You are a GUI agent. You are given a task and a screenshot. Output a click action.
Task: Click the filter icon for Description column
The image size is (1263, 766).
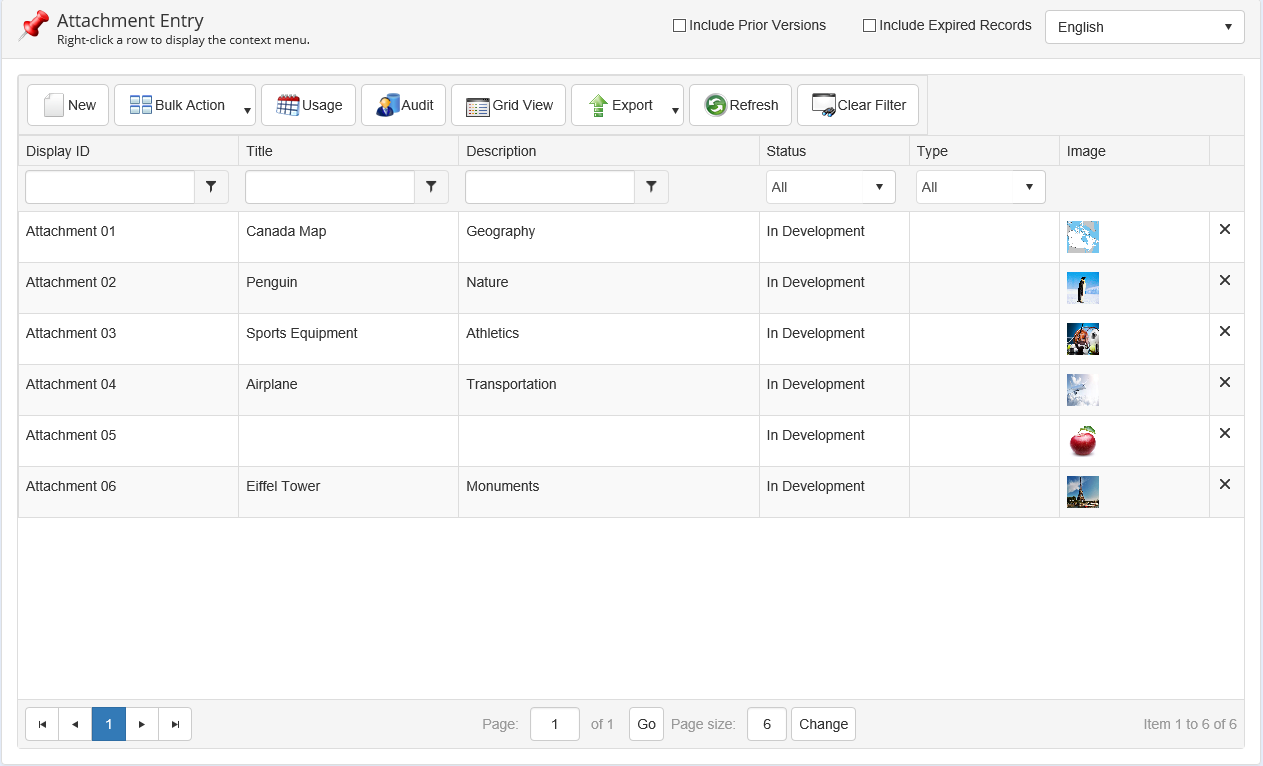tap(651, 187)
